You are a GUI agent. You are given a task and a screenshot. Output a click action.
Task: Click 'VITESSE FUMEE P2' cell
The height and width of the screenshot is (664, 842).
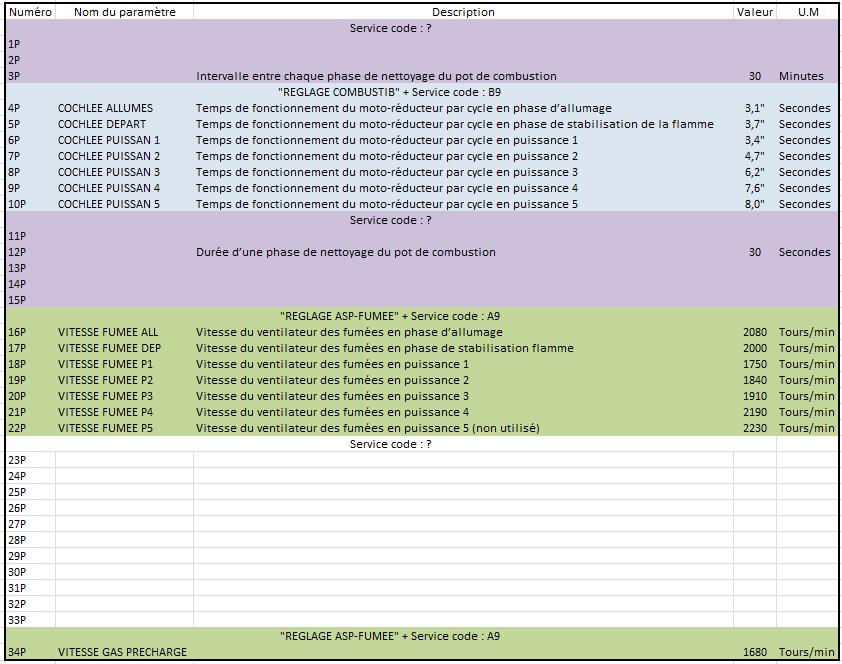[105, 380]
